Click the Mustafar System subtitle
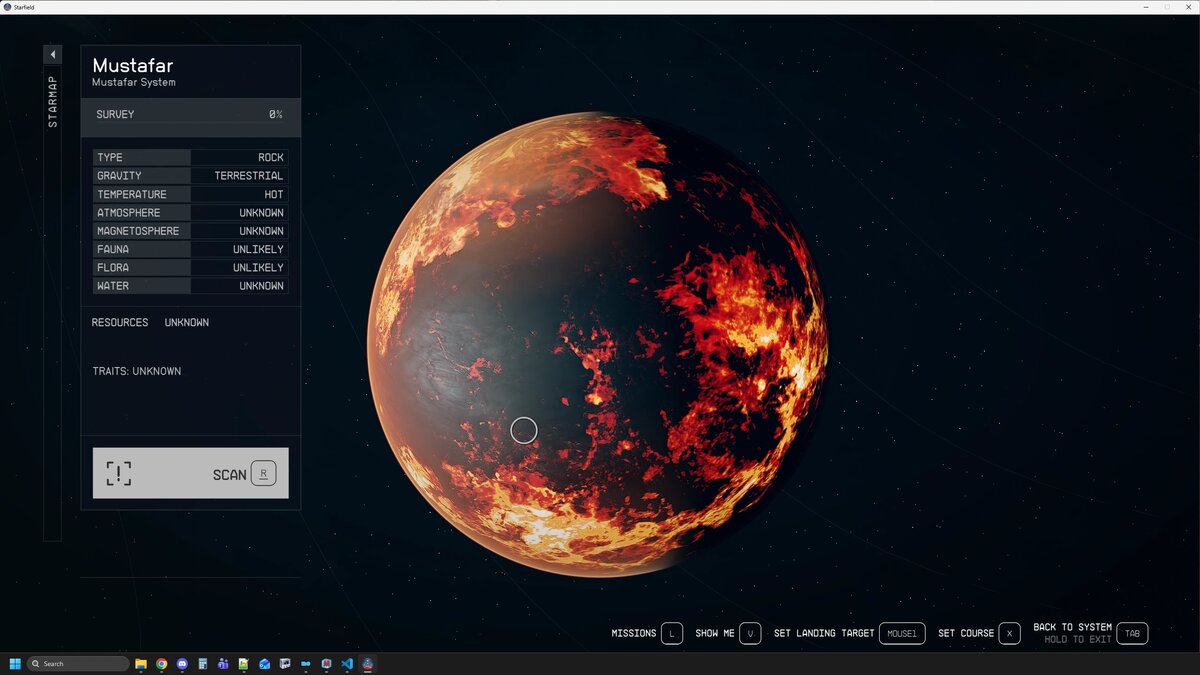 (134, 83)
